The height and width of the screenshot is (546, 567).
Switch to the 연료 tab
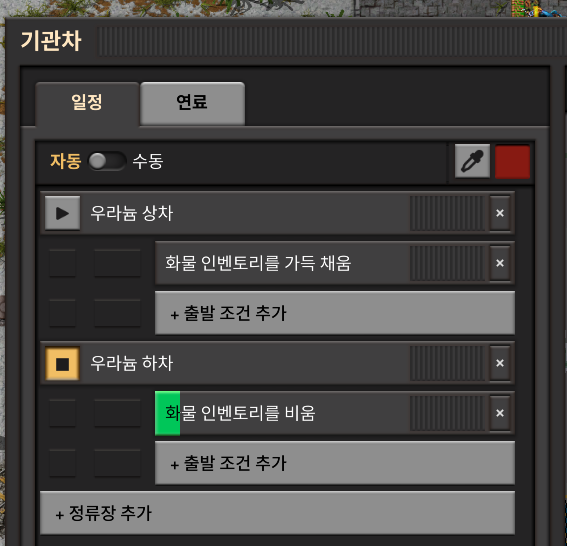(192, 103)
